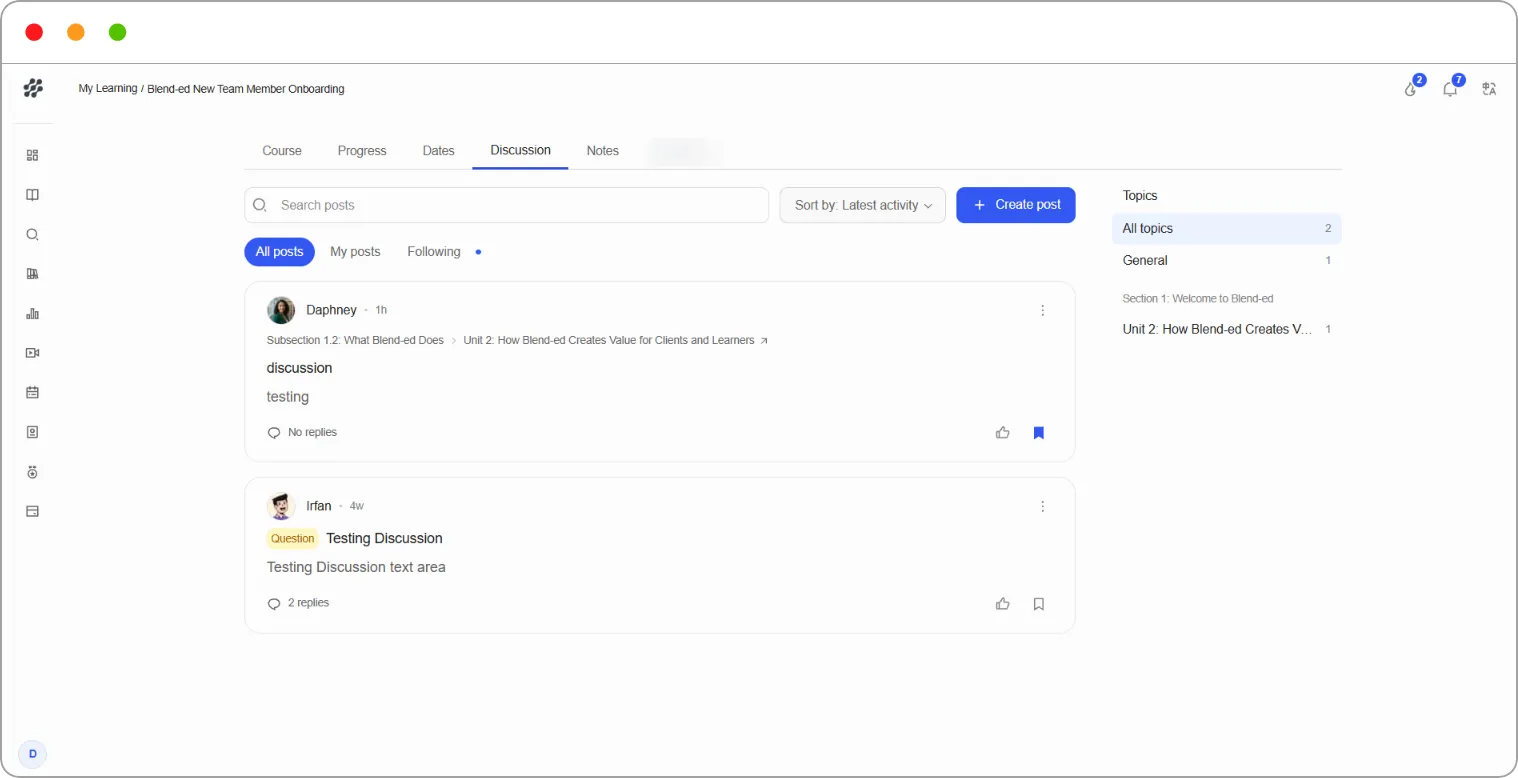Click the Blend-ed logo in the sidebar
This screenshot has height=778, width=1518.
pos(33,88)
